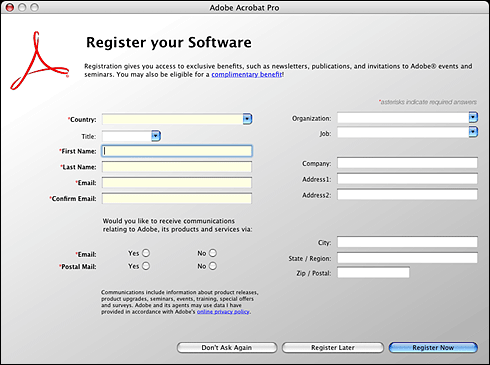This screenshot has height=365, width=490.
Task: Choose Yes for Postal Mail
Action: [146, 266]
